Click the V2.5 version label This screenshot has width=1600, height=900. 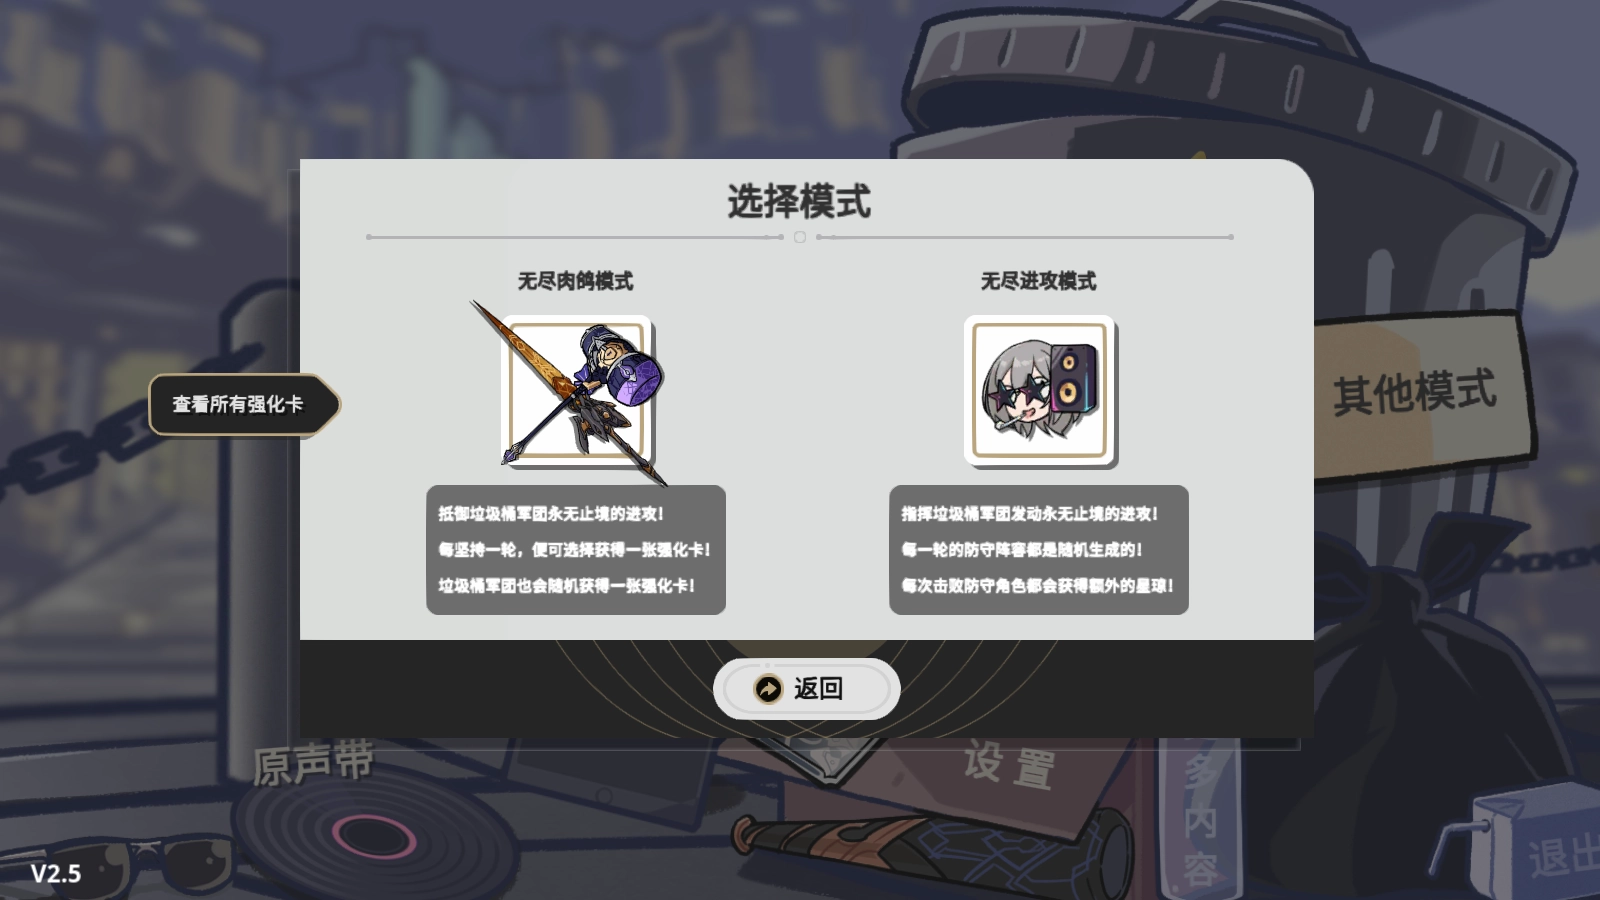tap(55, 874)
